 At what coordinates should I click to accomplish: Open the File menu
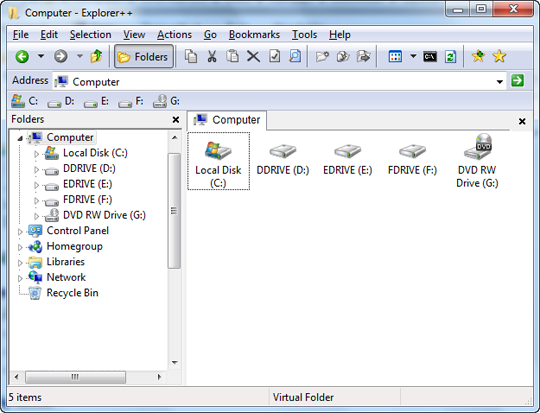pos(21,35)
